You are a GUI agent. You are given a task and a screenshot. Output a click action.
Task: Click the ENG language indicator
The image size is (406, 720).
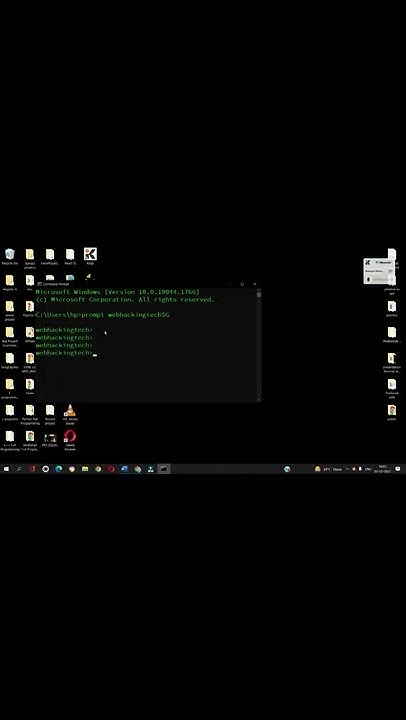(368, 469)
